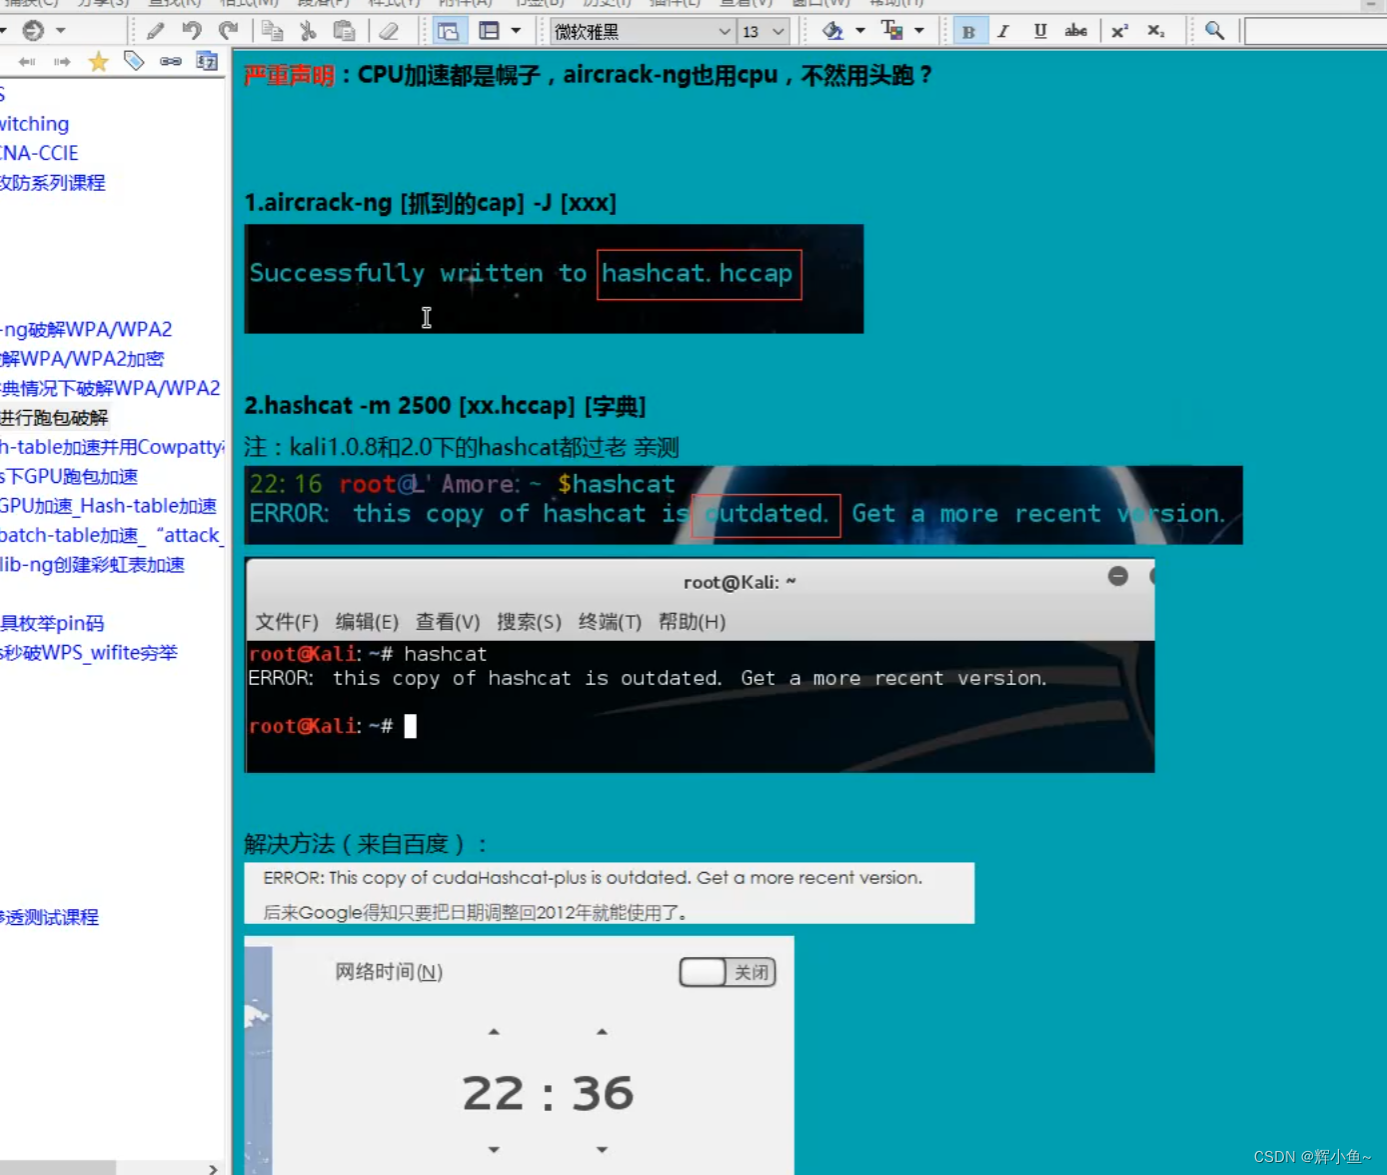Toggle subscript formatting
Image resolution: width=1387 pixels, height=1175 pixels.
(x=1155, y=31)
